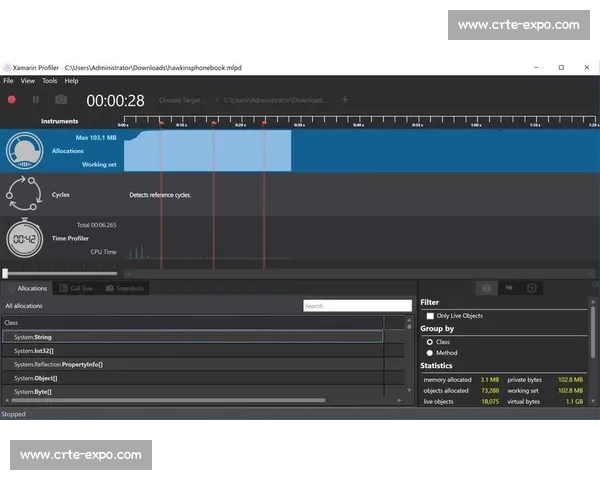Screen dimensions: 600x480
Task: Select the Time Profiler stopwatch icon
Action: (24, 238)
